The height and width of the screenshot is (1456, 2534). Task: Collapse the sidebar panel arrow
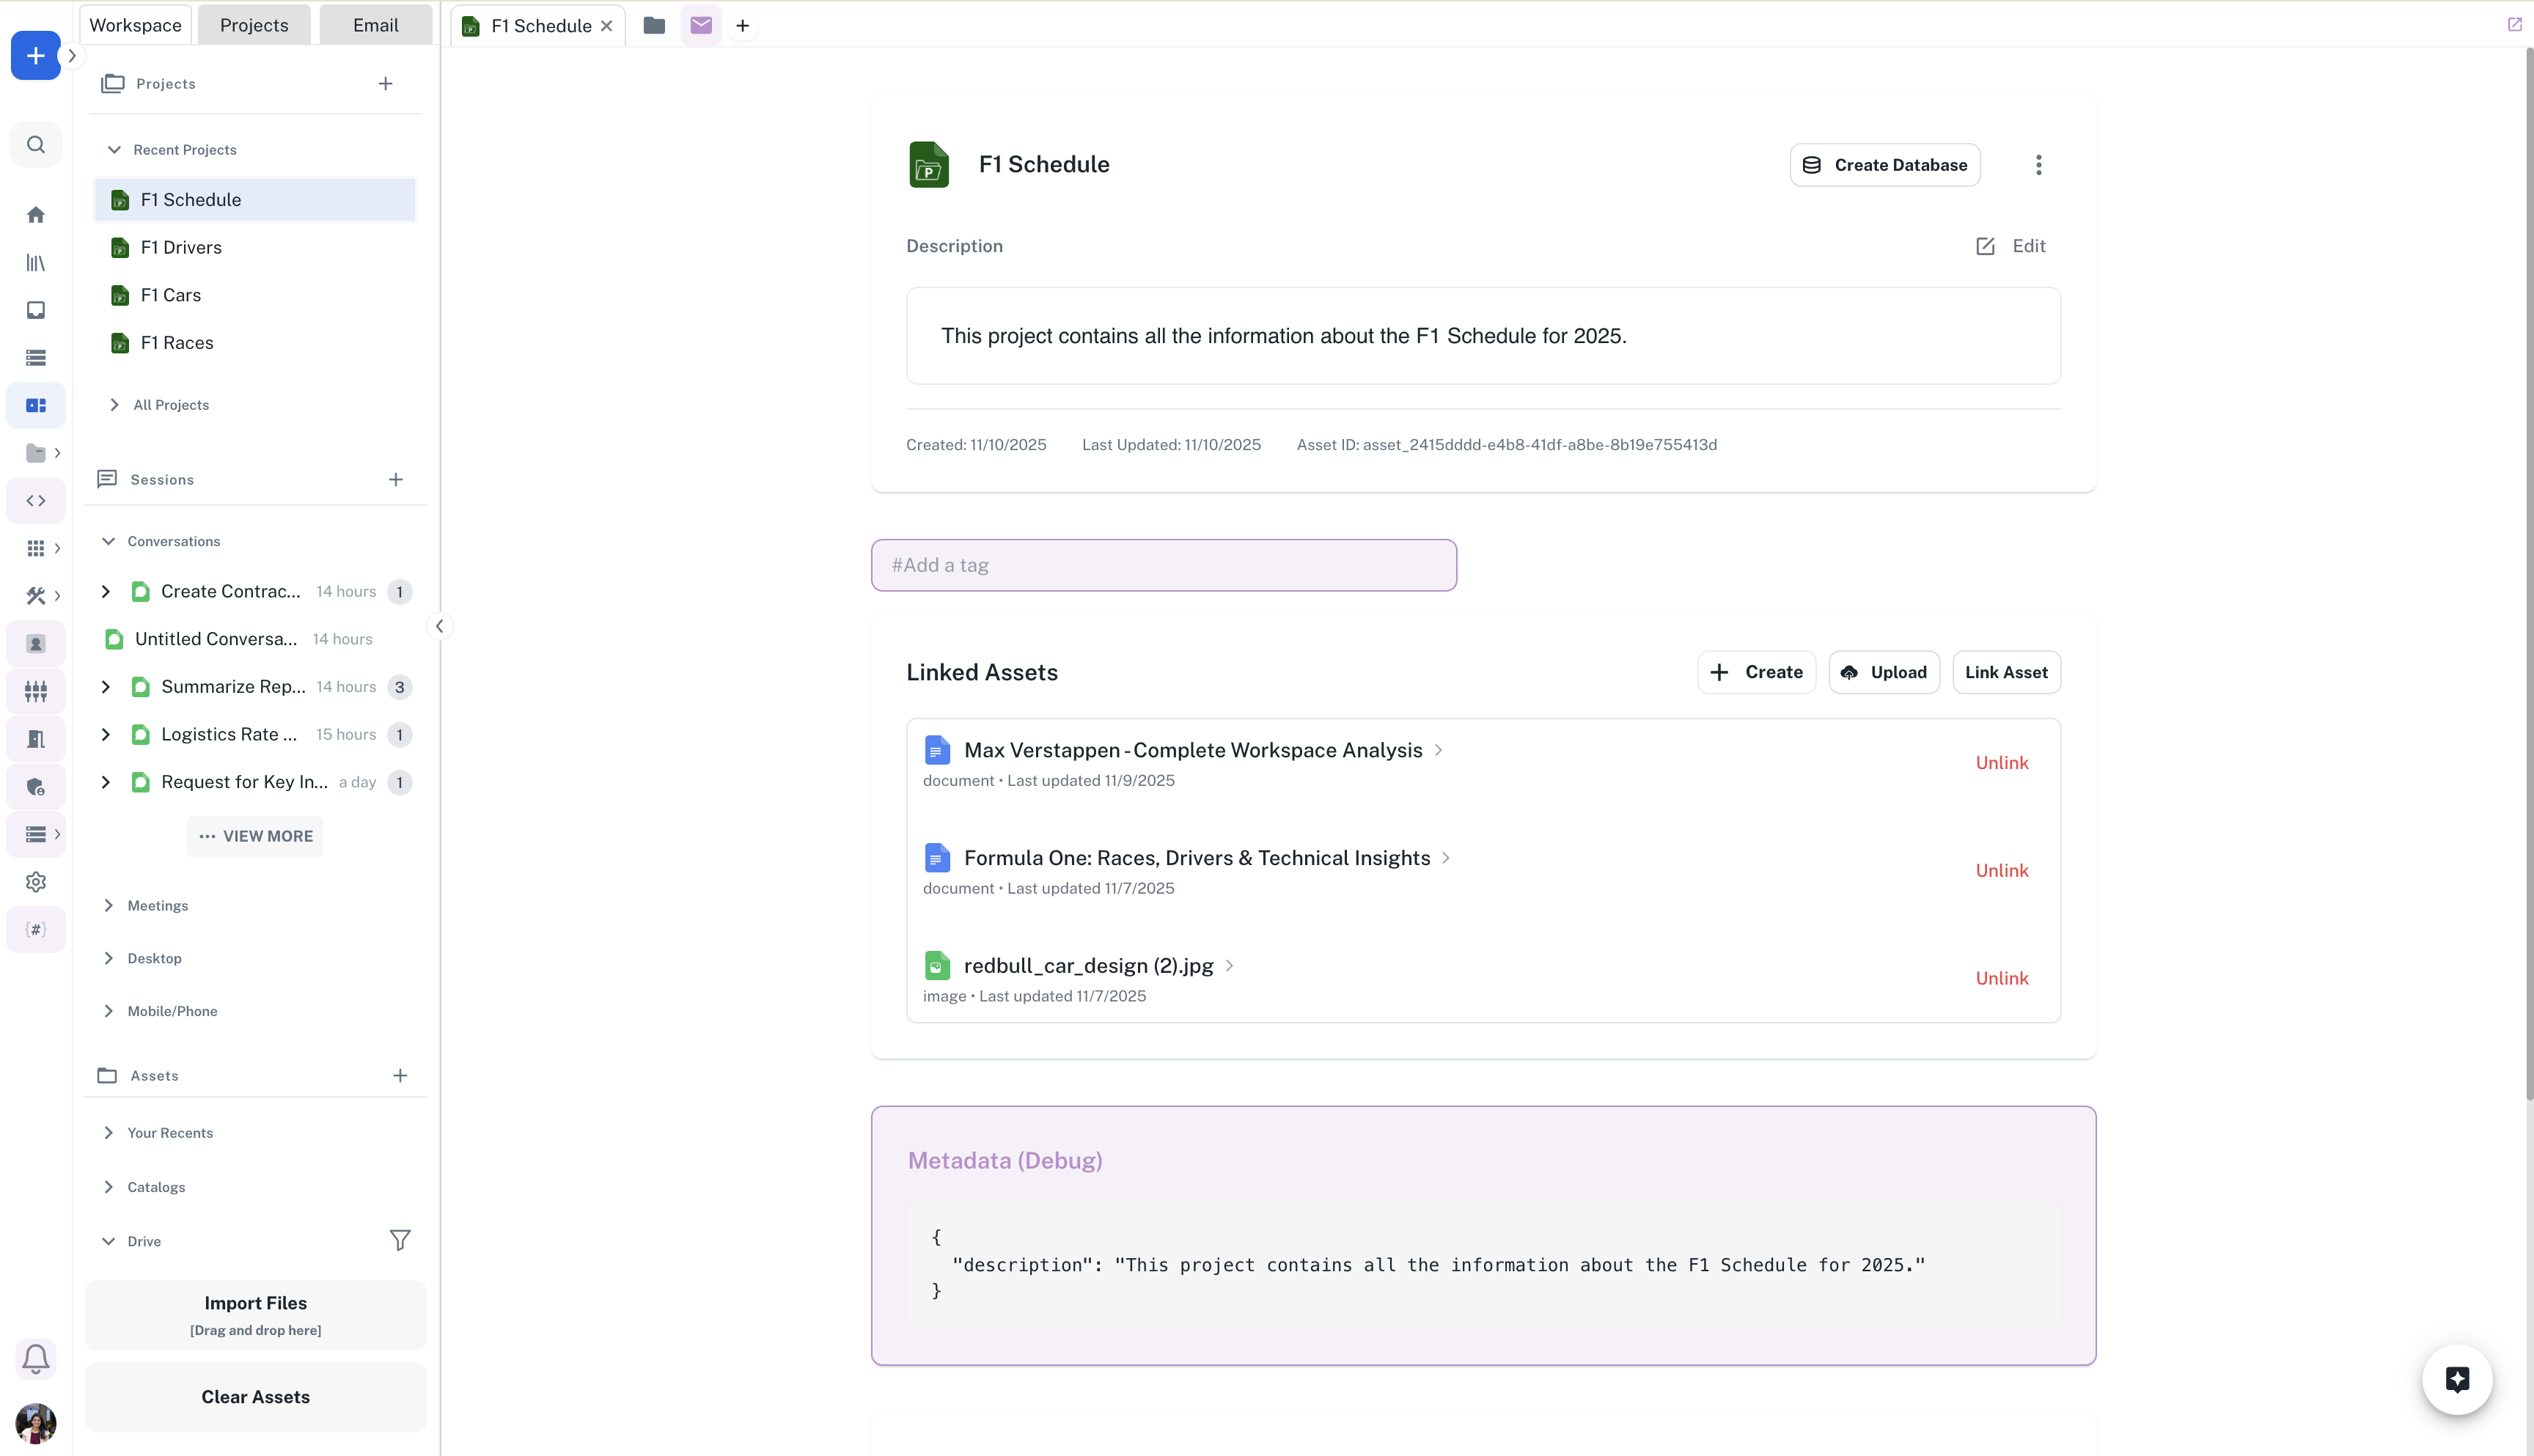(439, 626)
